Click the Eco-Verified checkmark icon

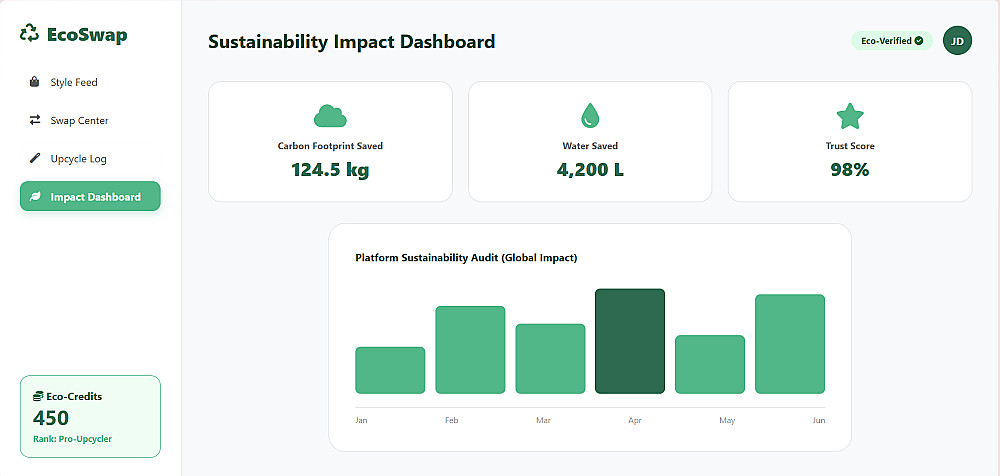pyautogui.click(x=919, y=41)
